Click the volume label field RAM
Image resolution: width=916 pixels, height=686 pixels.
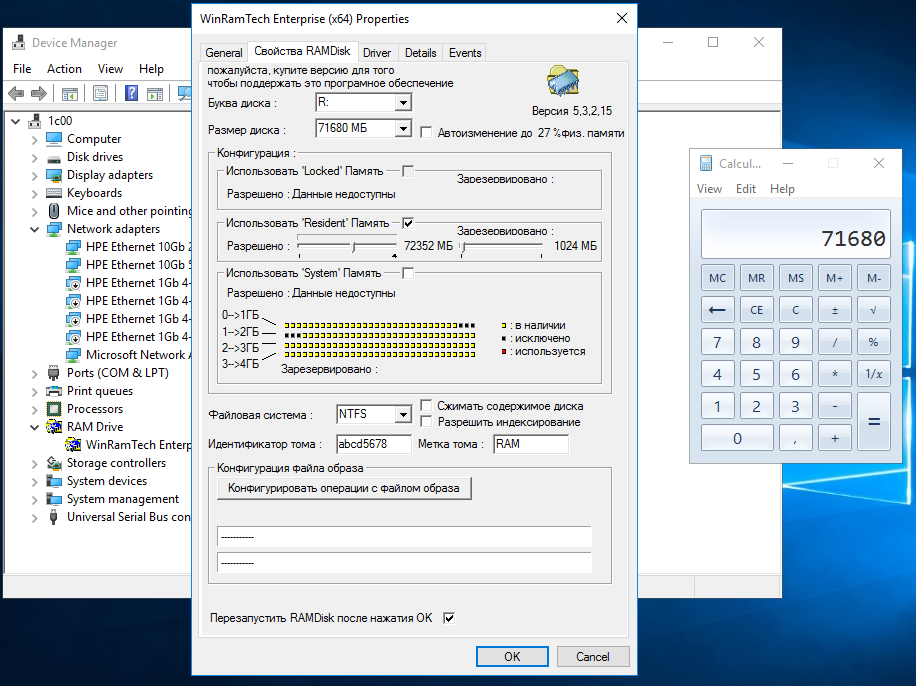tap(531, 444)
